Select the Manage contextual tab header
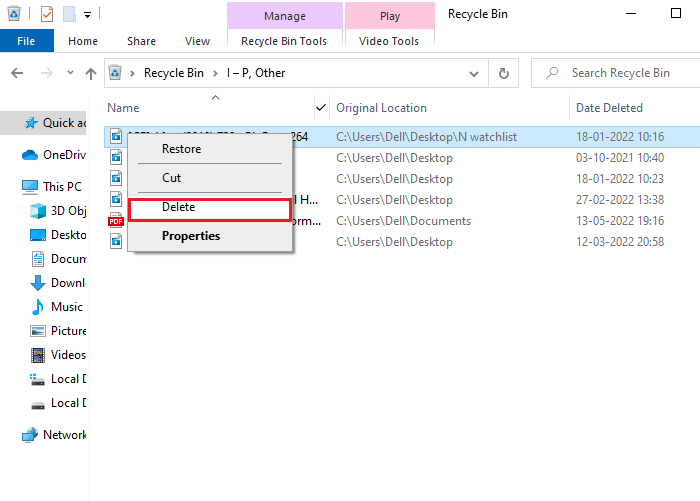This screenshot has height=501, width=700. (285, 16)
